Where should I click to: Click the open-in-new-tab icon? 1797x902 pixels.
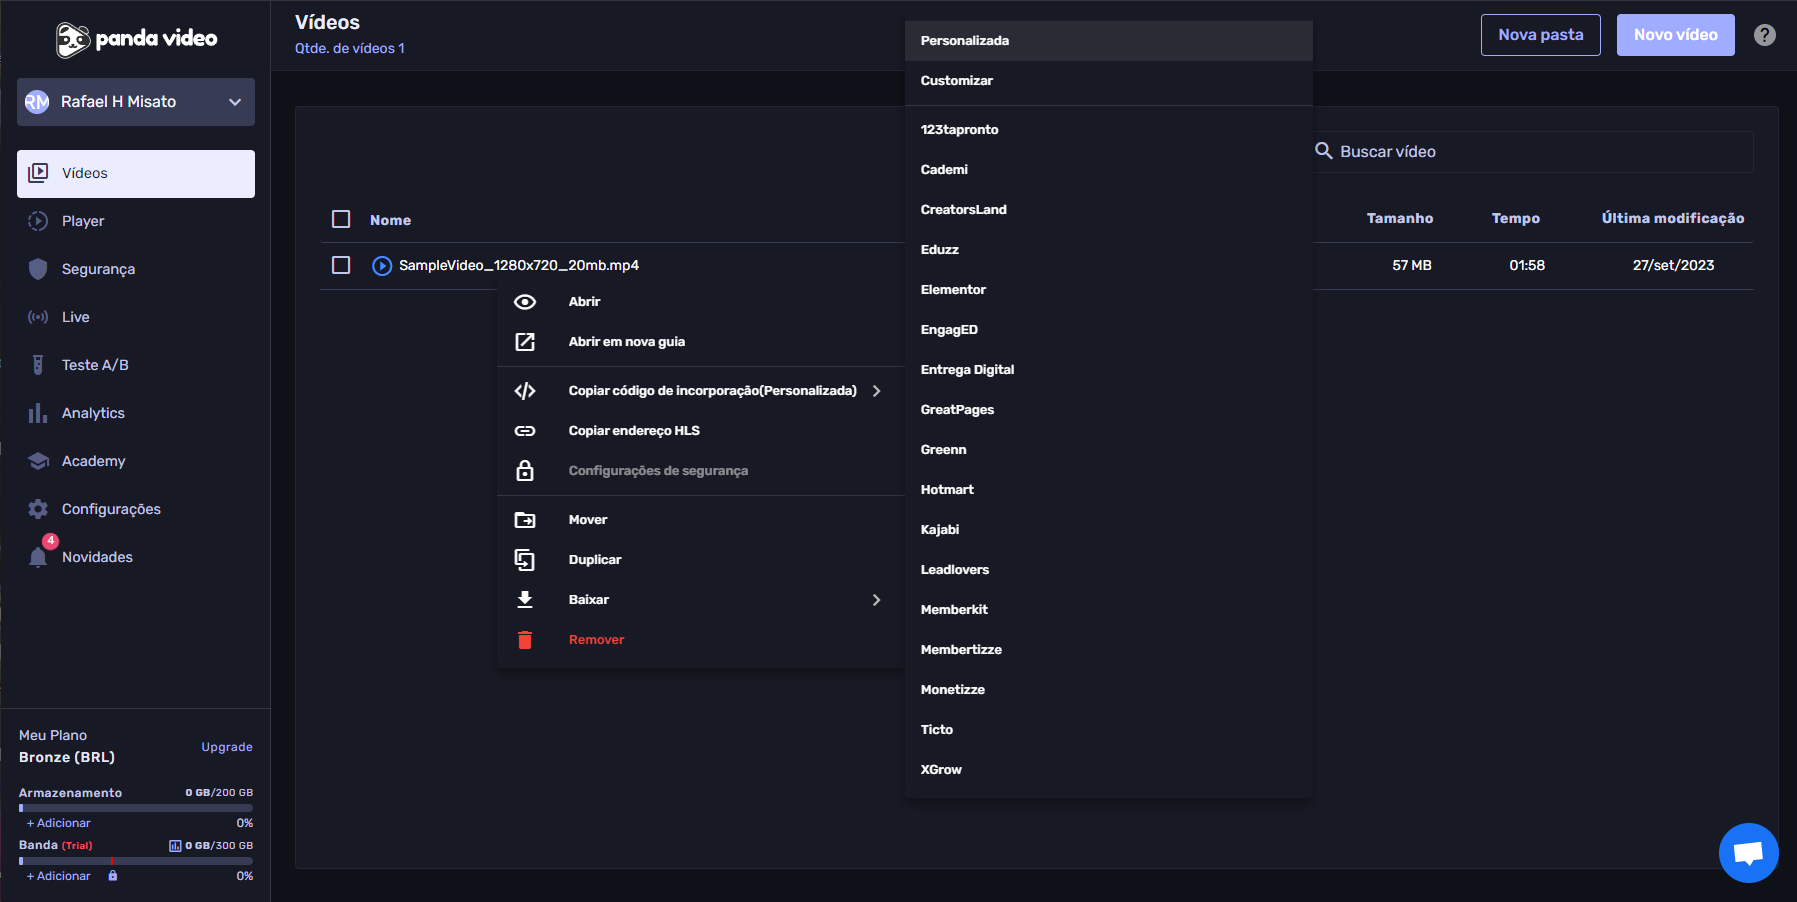point(525,342)
